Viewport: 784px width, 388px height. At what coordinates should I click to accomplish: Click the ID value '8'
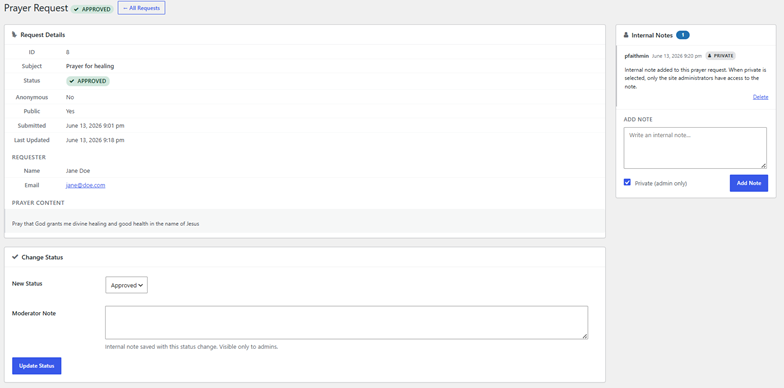coord(68,52)
